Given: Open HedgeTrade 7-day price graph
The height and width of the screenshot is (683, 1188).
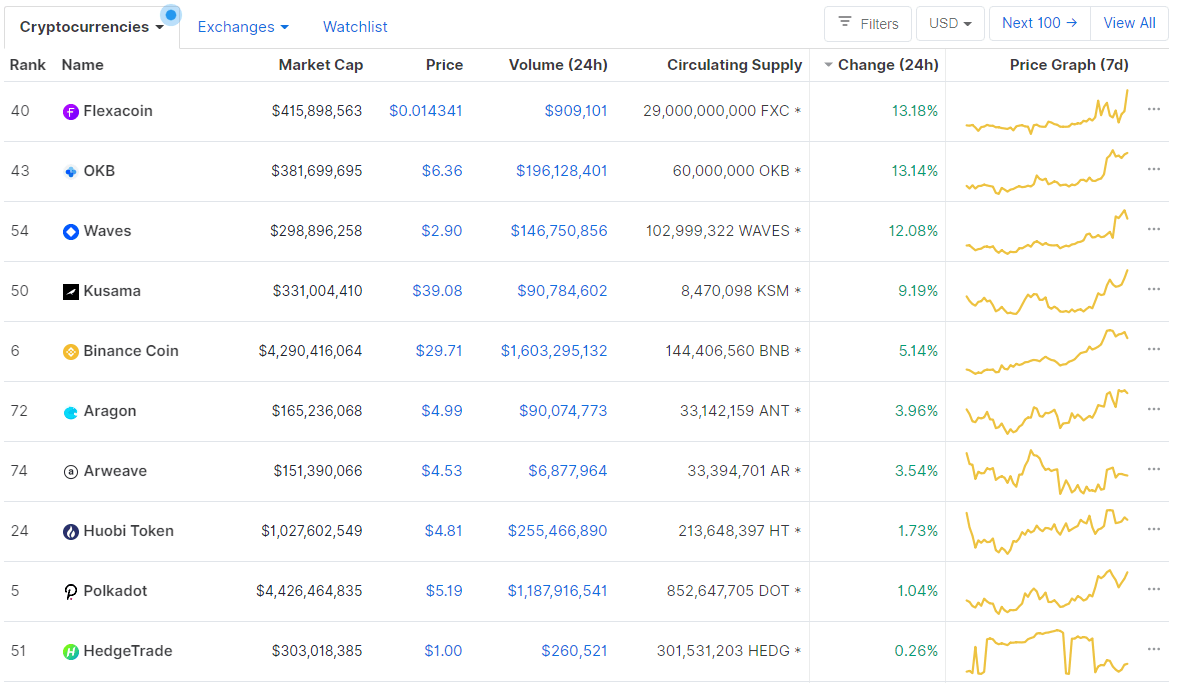Looking at the screenshot, I should (x=1047, y=652).
